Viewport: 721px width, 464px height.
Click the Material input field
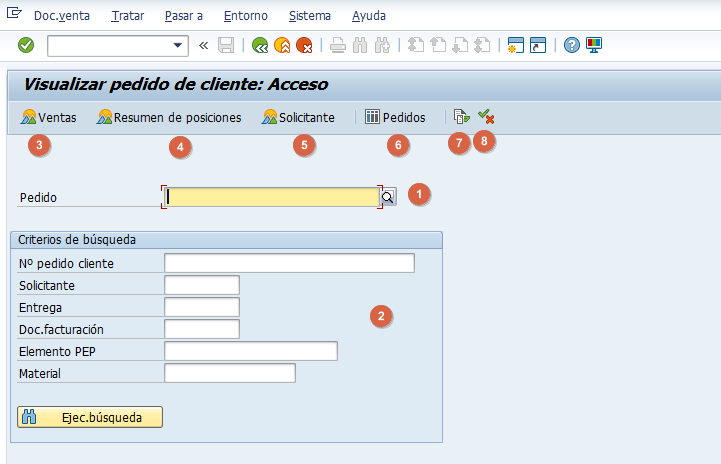[230, 373]
